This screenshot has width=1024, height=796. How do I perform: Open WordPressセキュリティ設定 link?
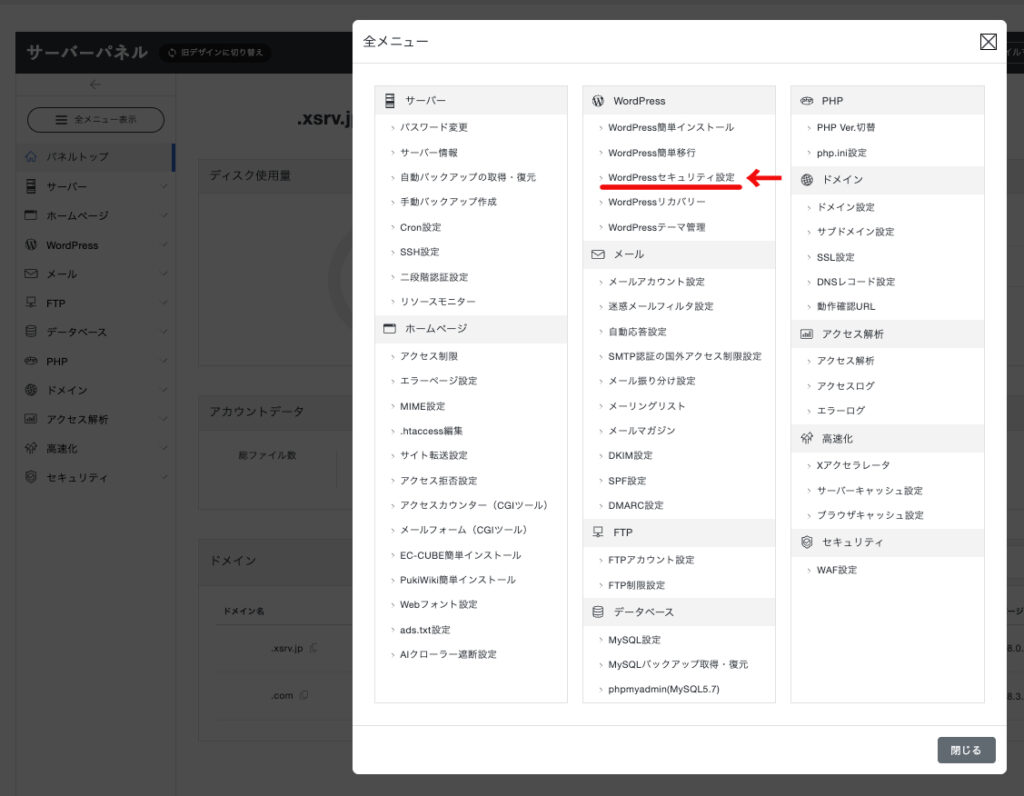click(671, 177)
